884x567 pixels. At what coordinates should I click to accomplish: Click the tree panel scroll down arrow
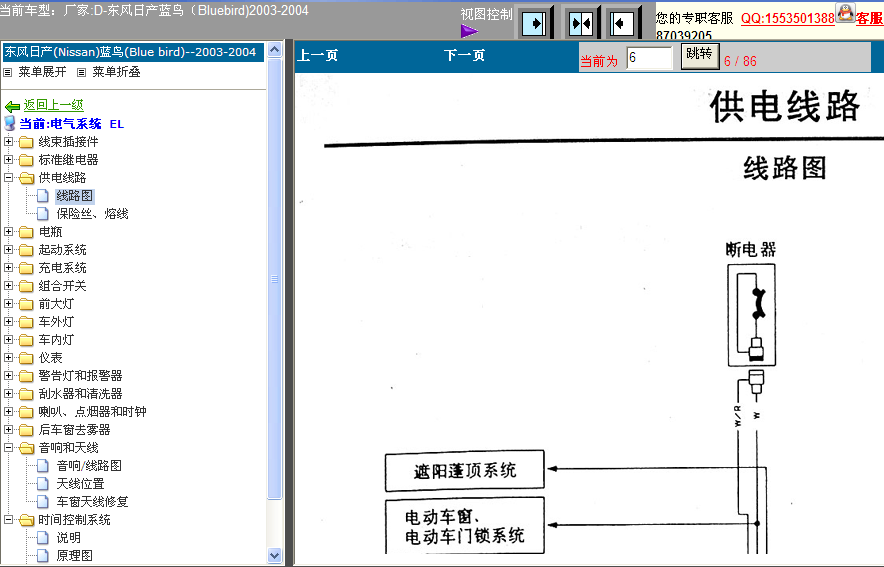coord(275,555)
